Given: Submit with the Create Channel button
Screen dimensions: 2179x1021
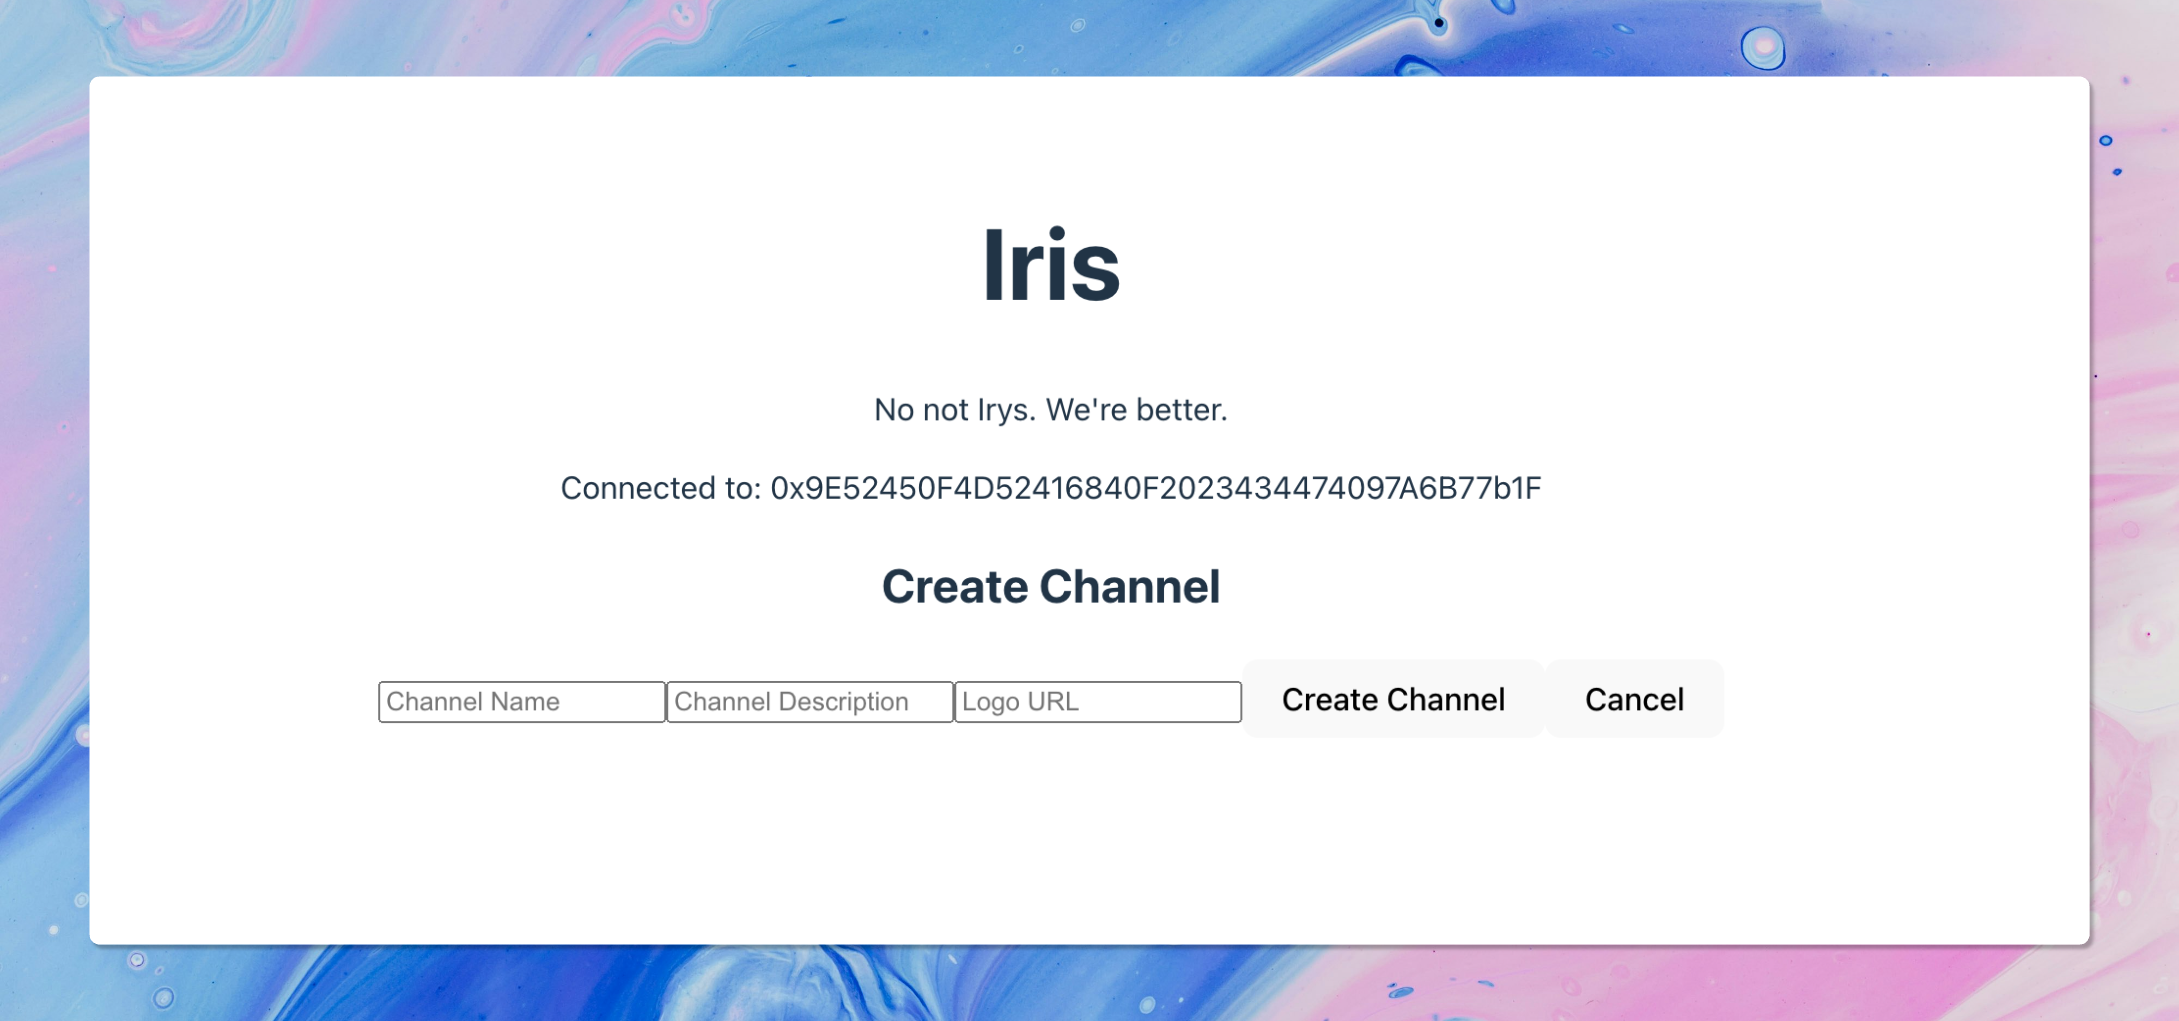Looking at the screenshot, I should pos(1393,699).
